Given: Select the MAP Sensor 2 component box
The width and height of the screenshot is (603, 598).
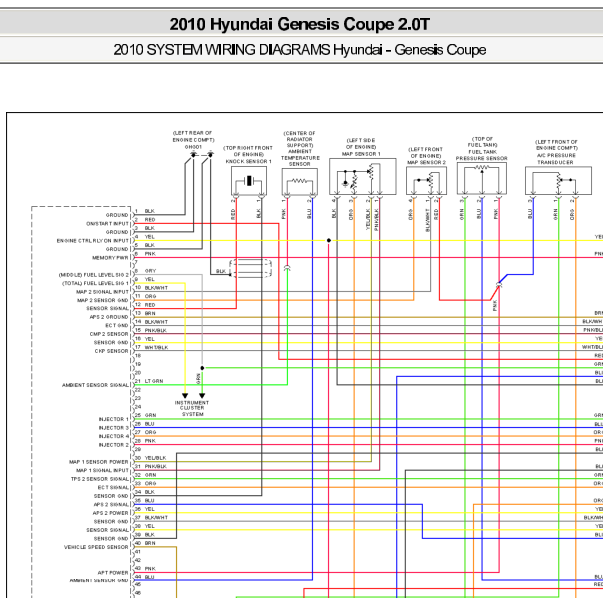Looking at the screenshot, I should tap(426, 181).
